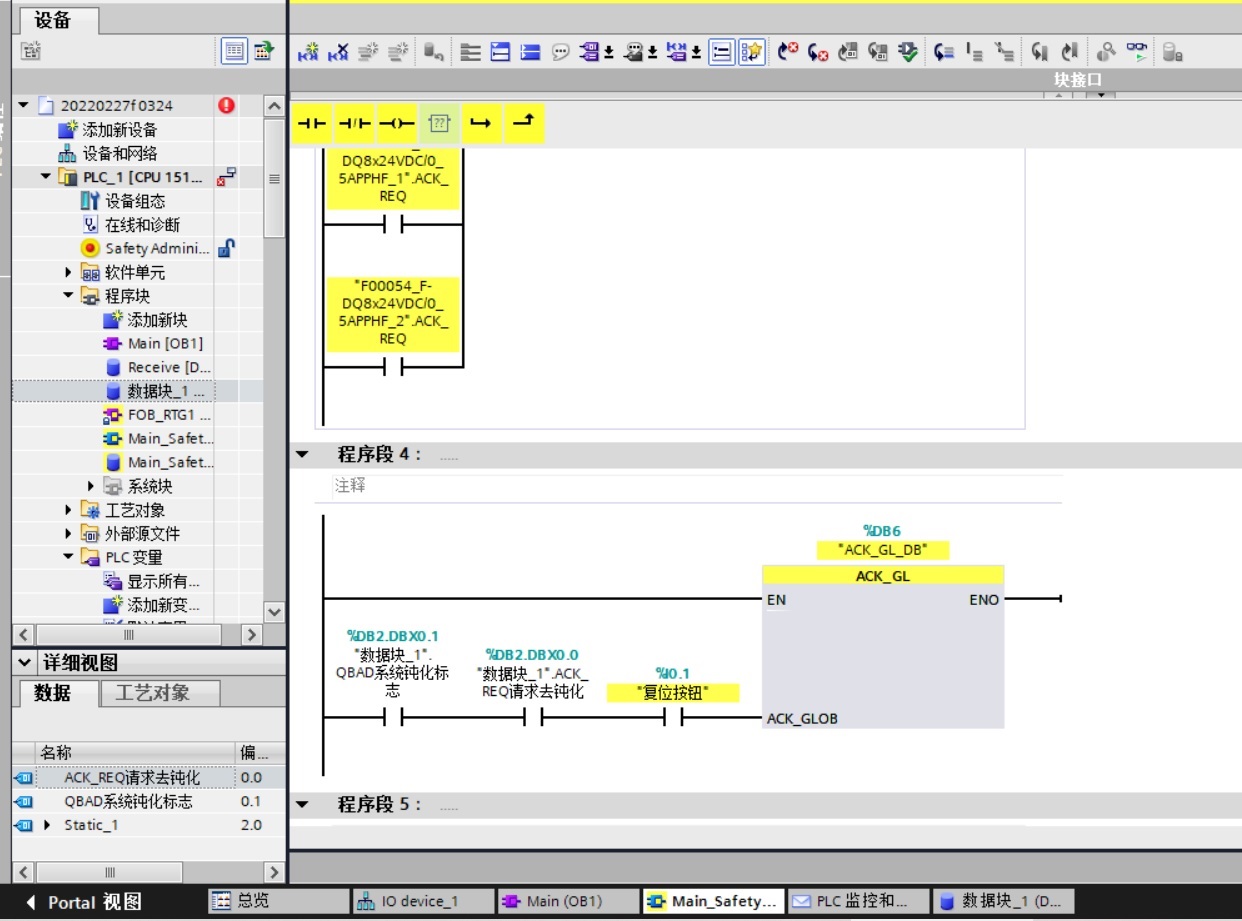Image resolution: width=1242 pixels, height=921 pixels.
Task: Insert a normally open contact
Action: click(x=313, y=123)
